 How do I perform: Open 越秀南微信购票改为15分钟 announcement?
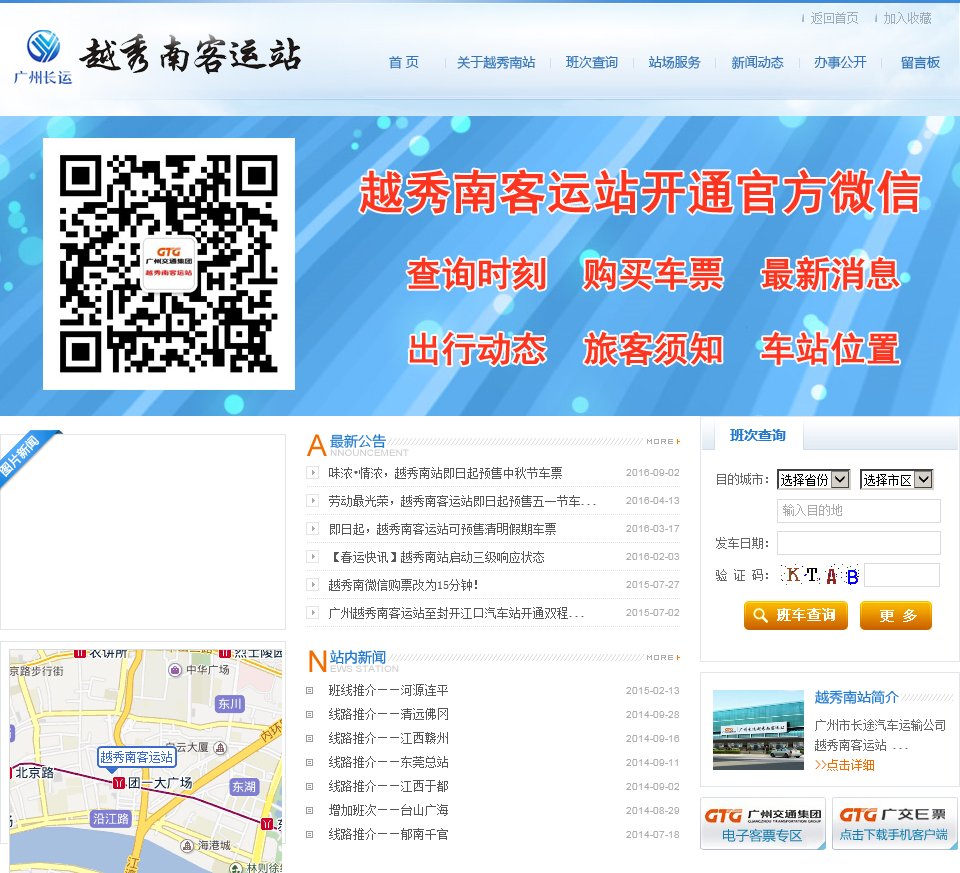click(403, 585)
